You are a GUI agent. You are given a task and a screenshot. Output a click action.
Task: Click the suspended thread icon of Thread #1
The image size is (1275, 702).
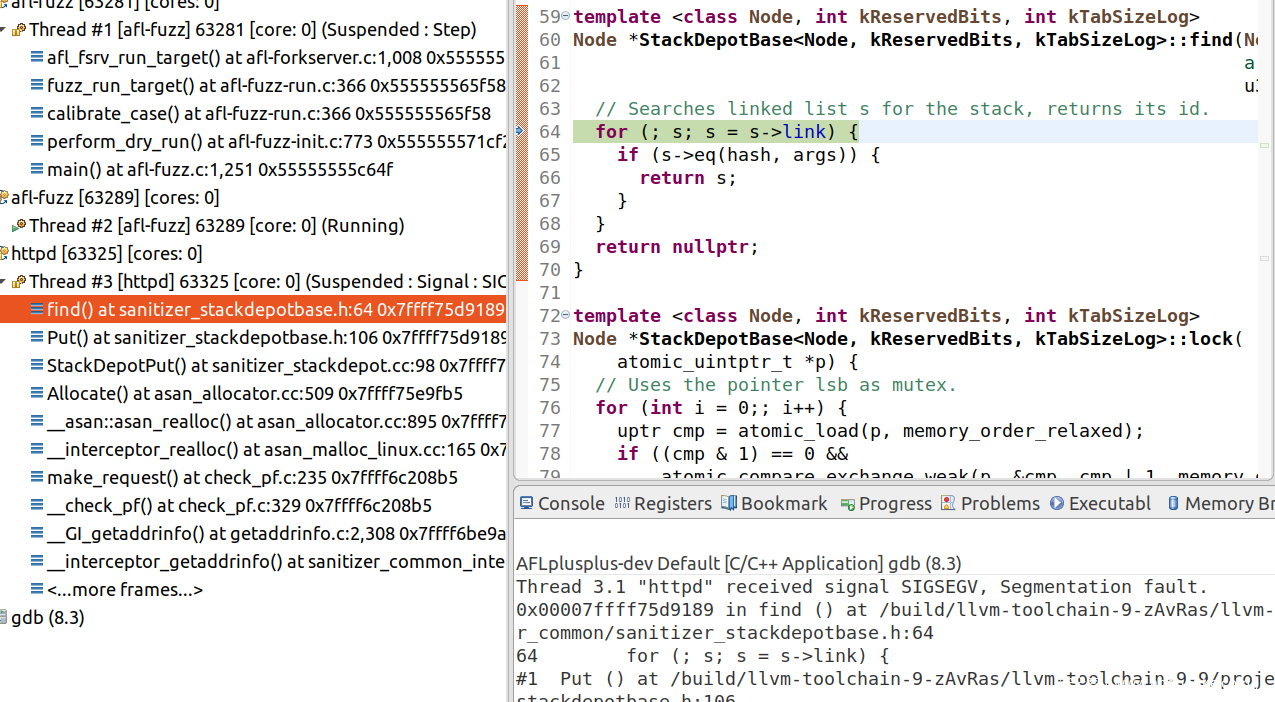click(19, 30)
